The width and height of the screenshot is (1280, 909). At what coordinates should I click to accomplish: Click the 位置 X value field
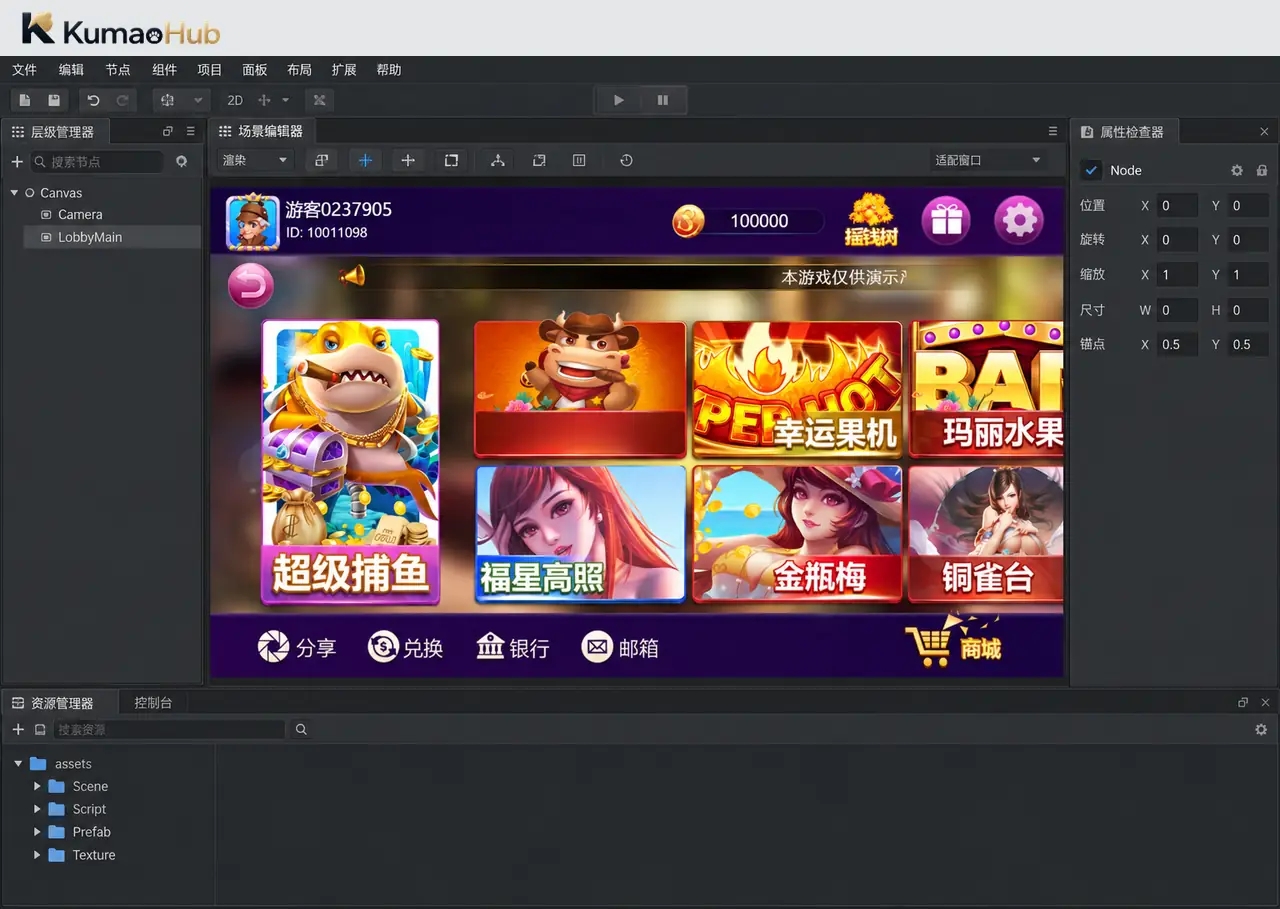coord(1177,206)
